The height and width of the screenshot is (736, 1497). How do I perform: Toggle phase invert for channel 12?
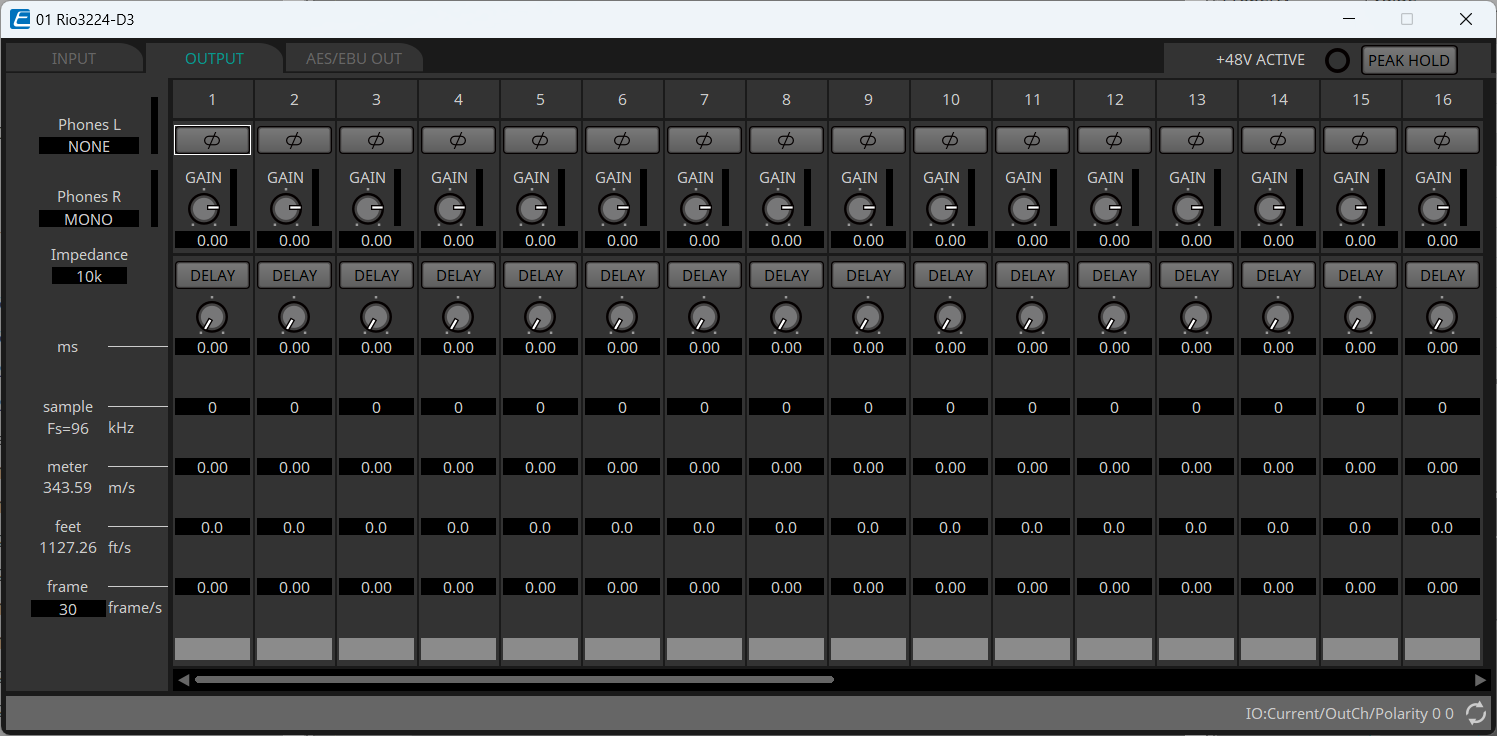pyautogui.click(x=1114, y=140)
